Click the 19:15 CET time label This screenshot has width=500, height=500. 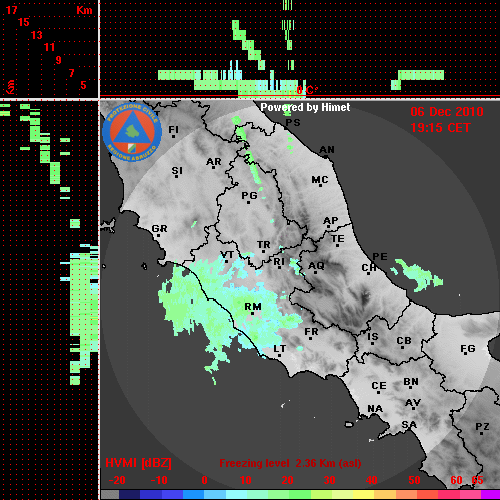pyautogui.click(x=440, y=128)
